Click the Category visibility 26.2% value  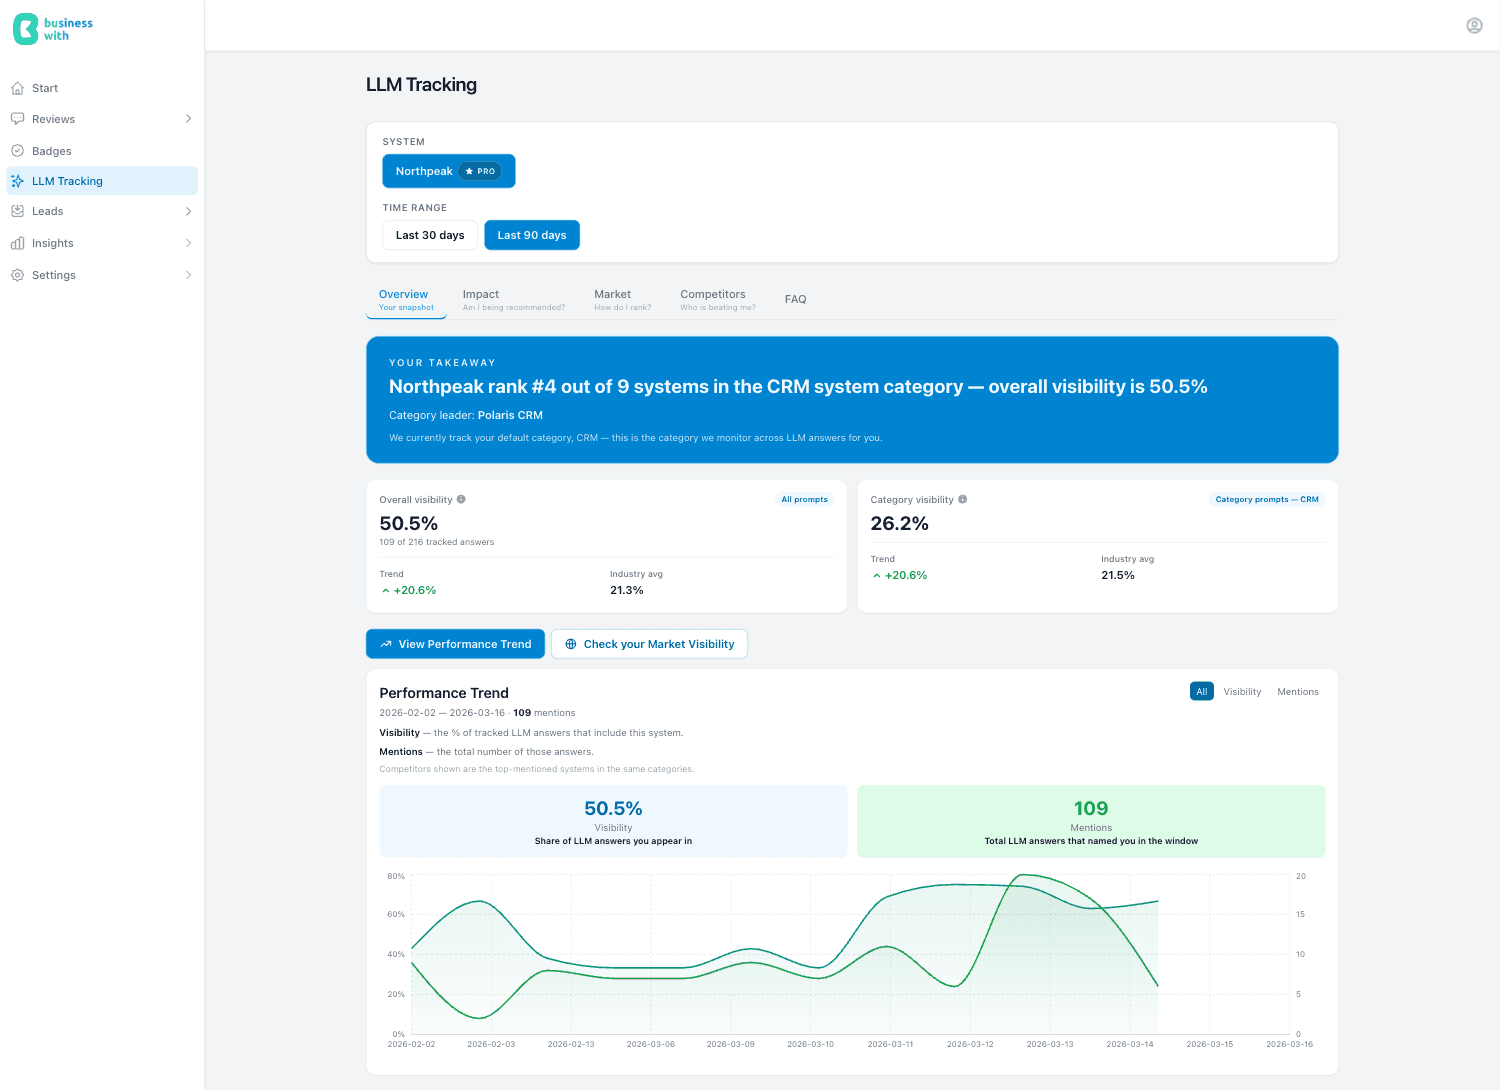tap(899, 524)
